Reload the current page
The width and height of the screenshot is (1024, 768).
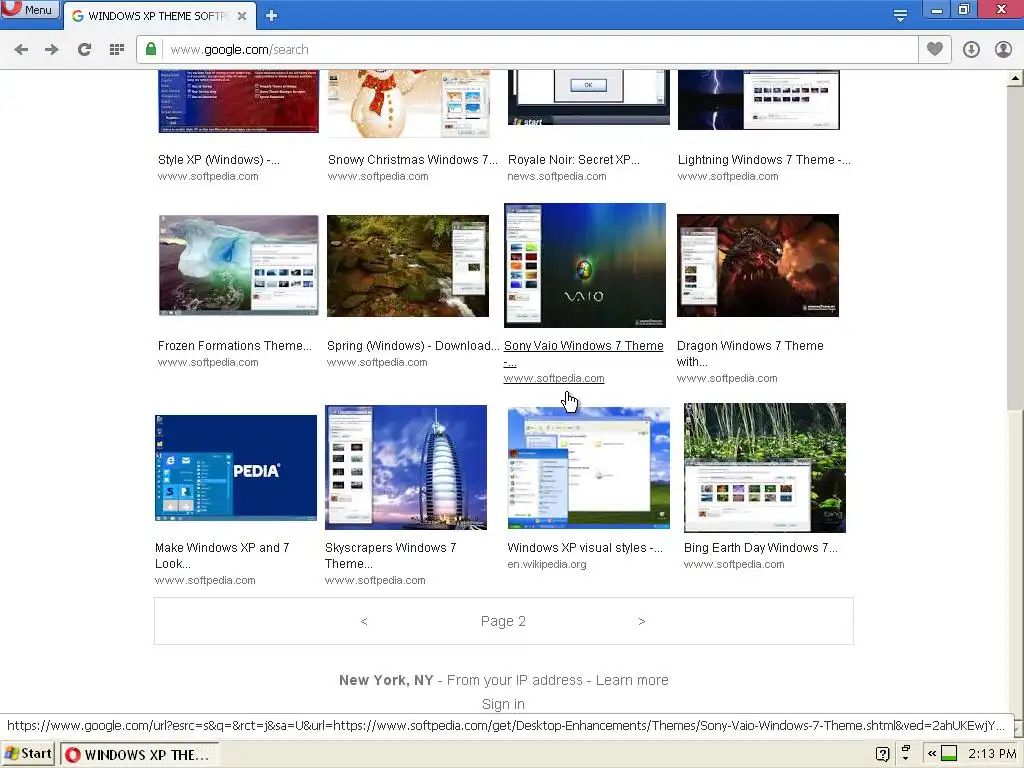(x=84, y=50)
